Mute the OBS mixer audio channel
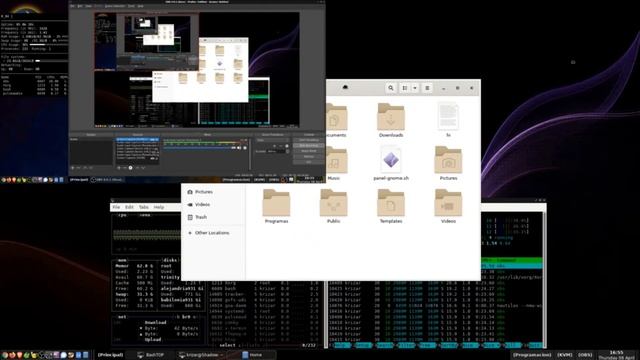 click(239, 148)
